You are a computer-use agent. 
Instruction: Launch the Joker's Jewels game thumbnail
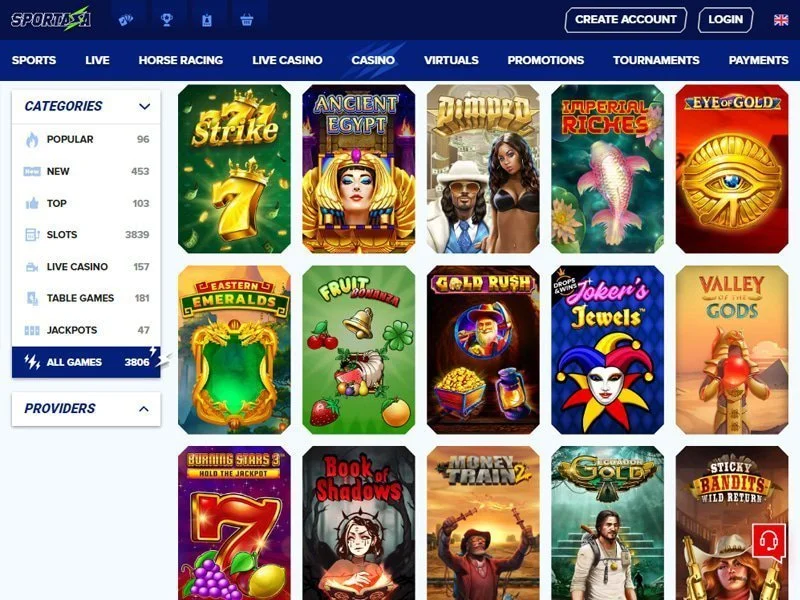click(x=608, y=349)
